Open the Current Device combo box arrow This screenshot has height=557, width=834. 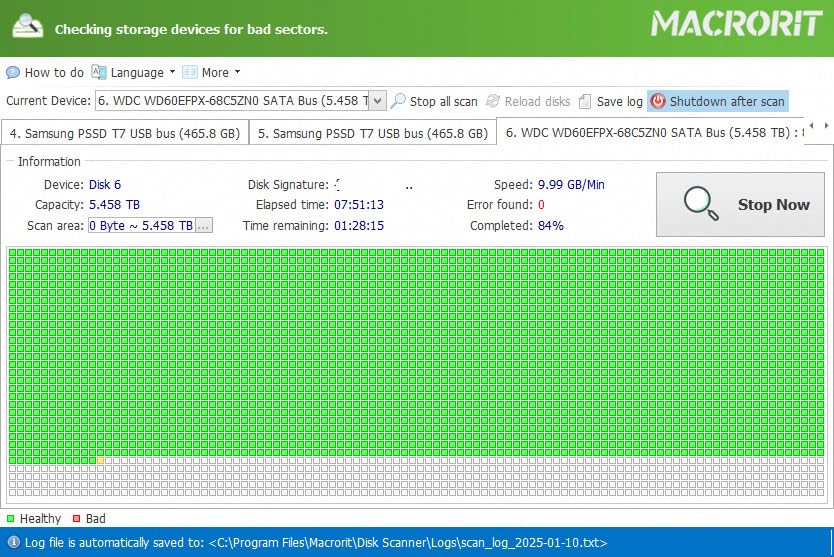click(377, 101)
